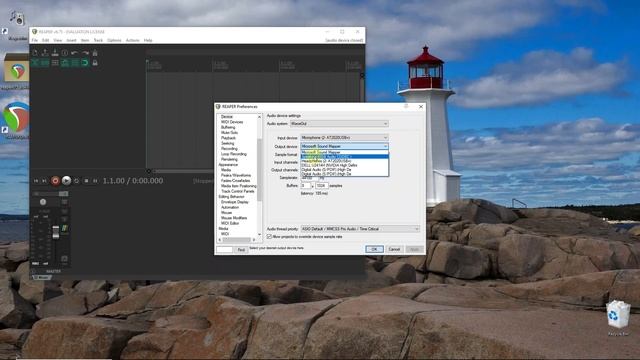Viewport: 640px width, 360px height.
Task: Open the Edit menu in REAPER
Action: [45, 40]
